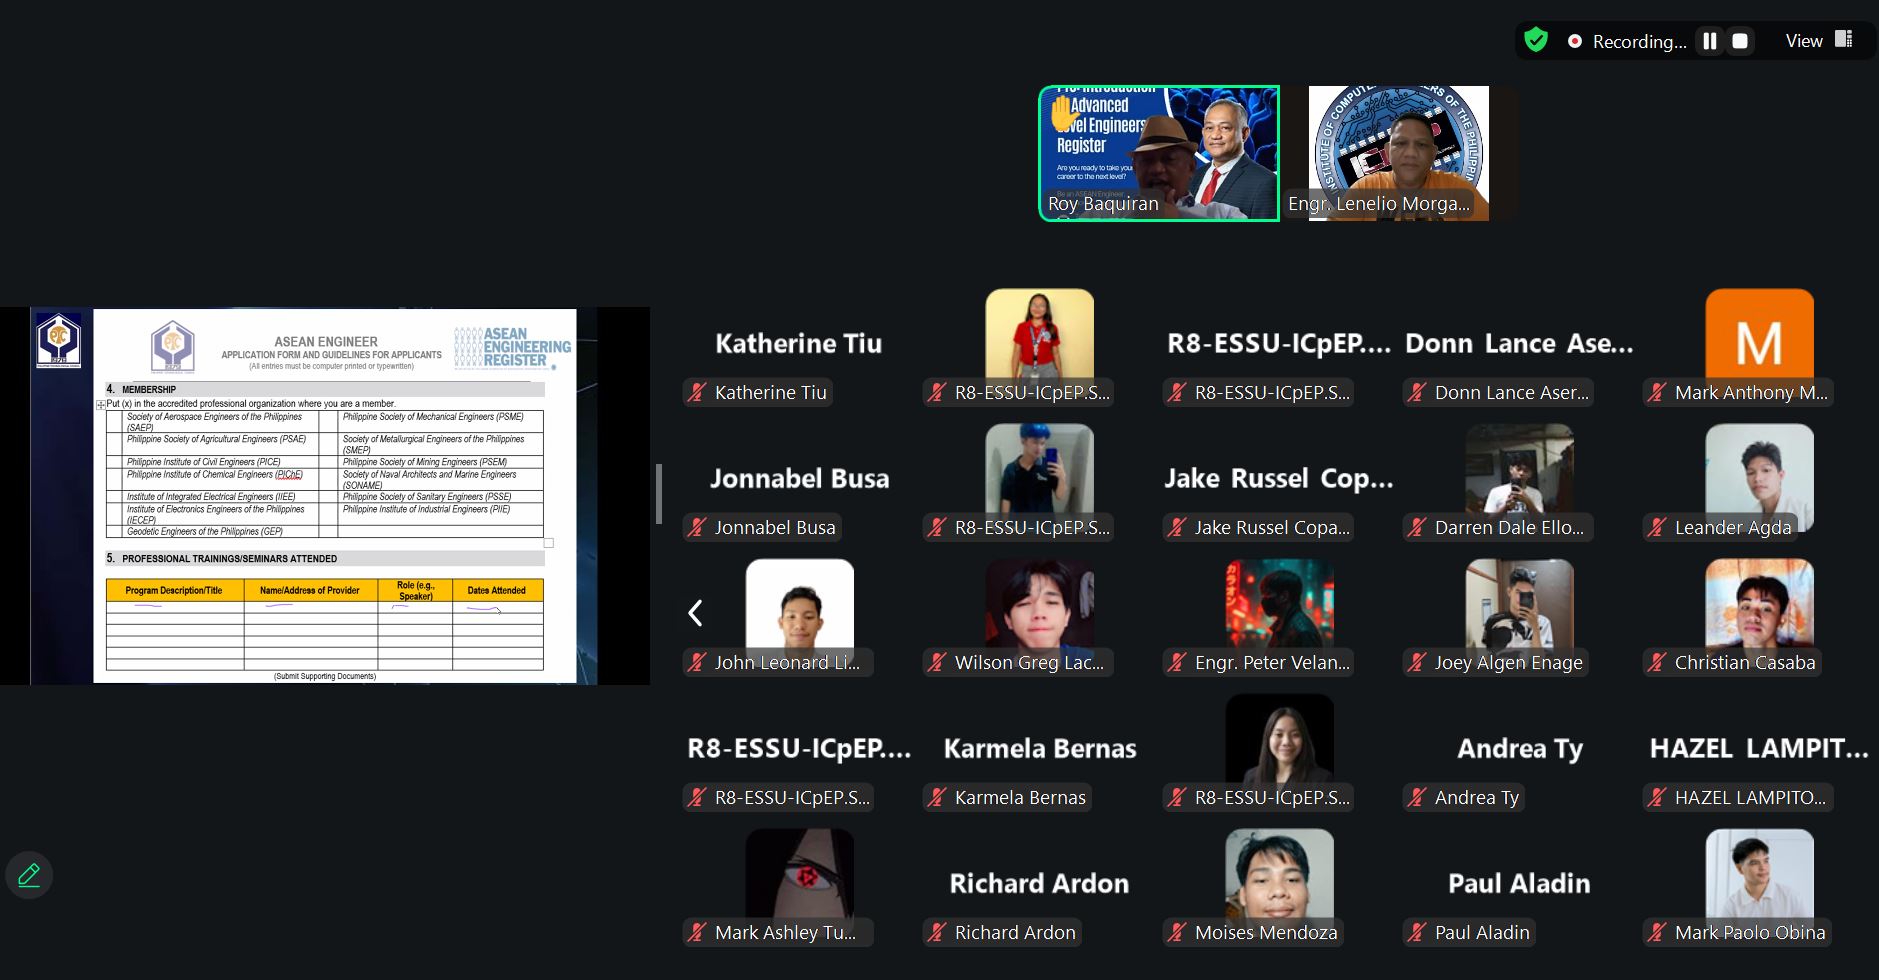Click Katherine Tiu's muted microphone icon
Image resolution: width=1879 pixels, height=980 pixels.
tap(697, 393)
